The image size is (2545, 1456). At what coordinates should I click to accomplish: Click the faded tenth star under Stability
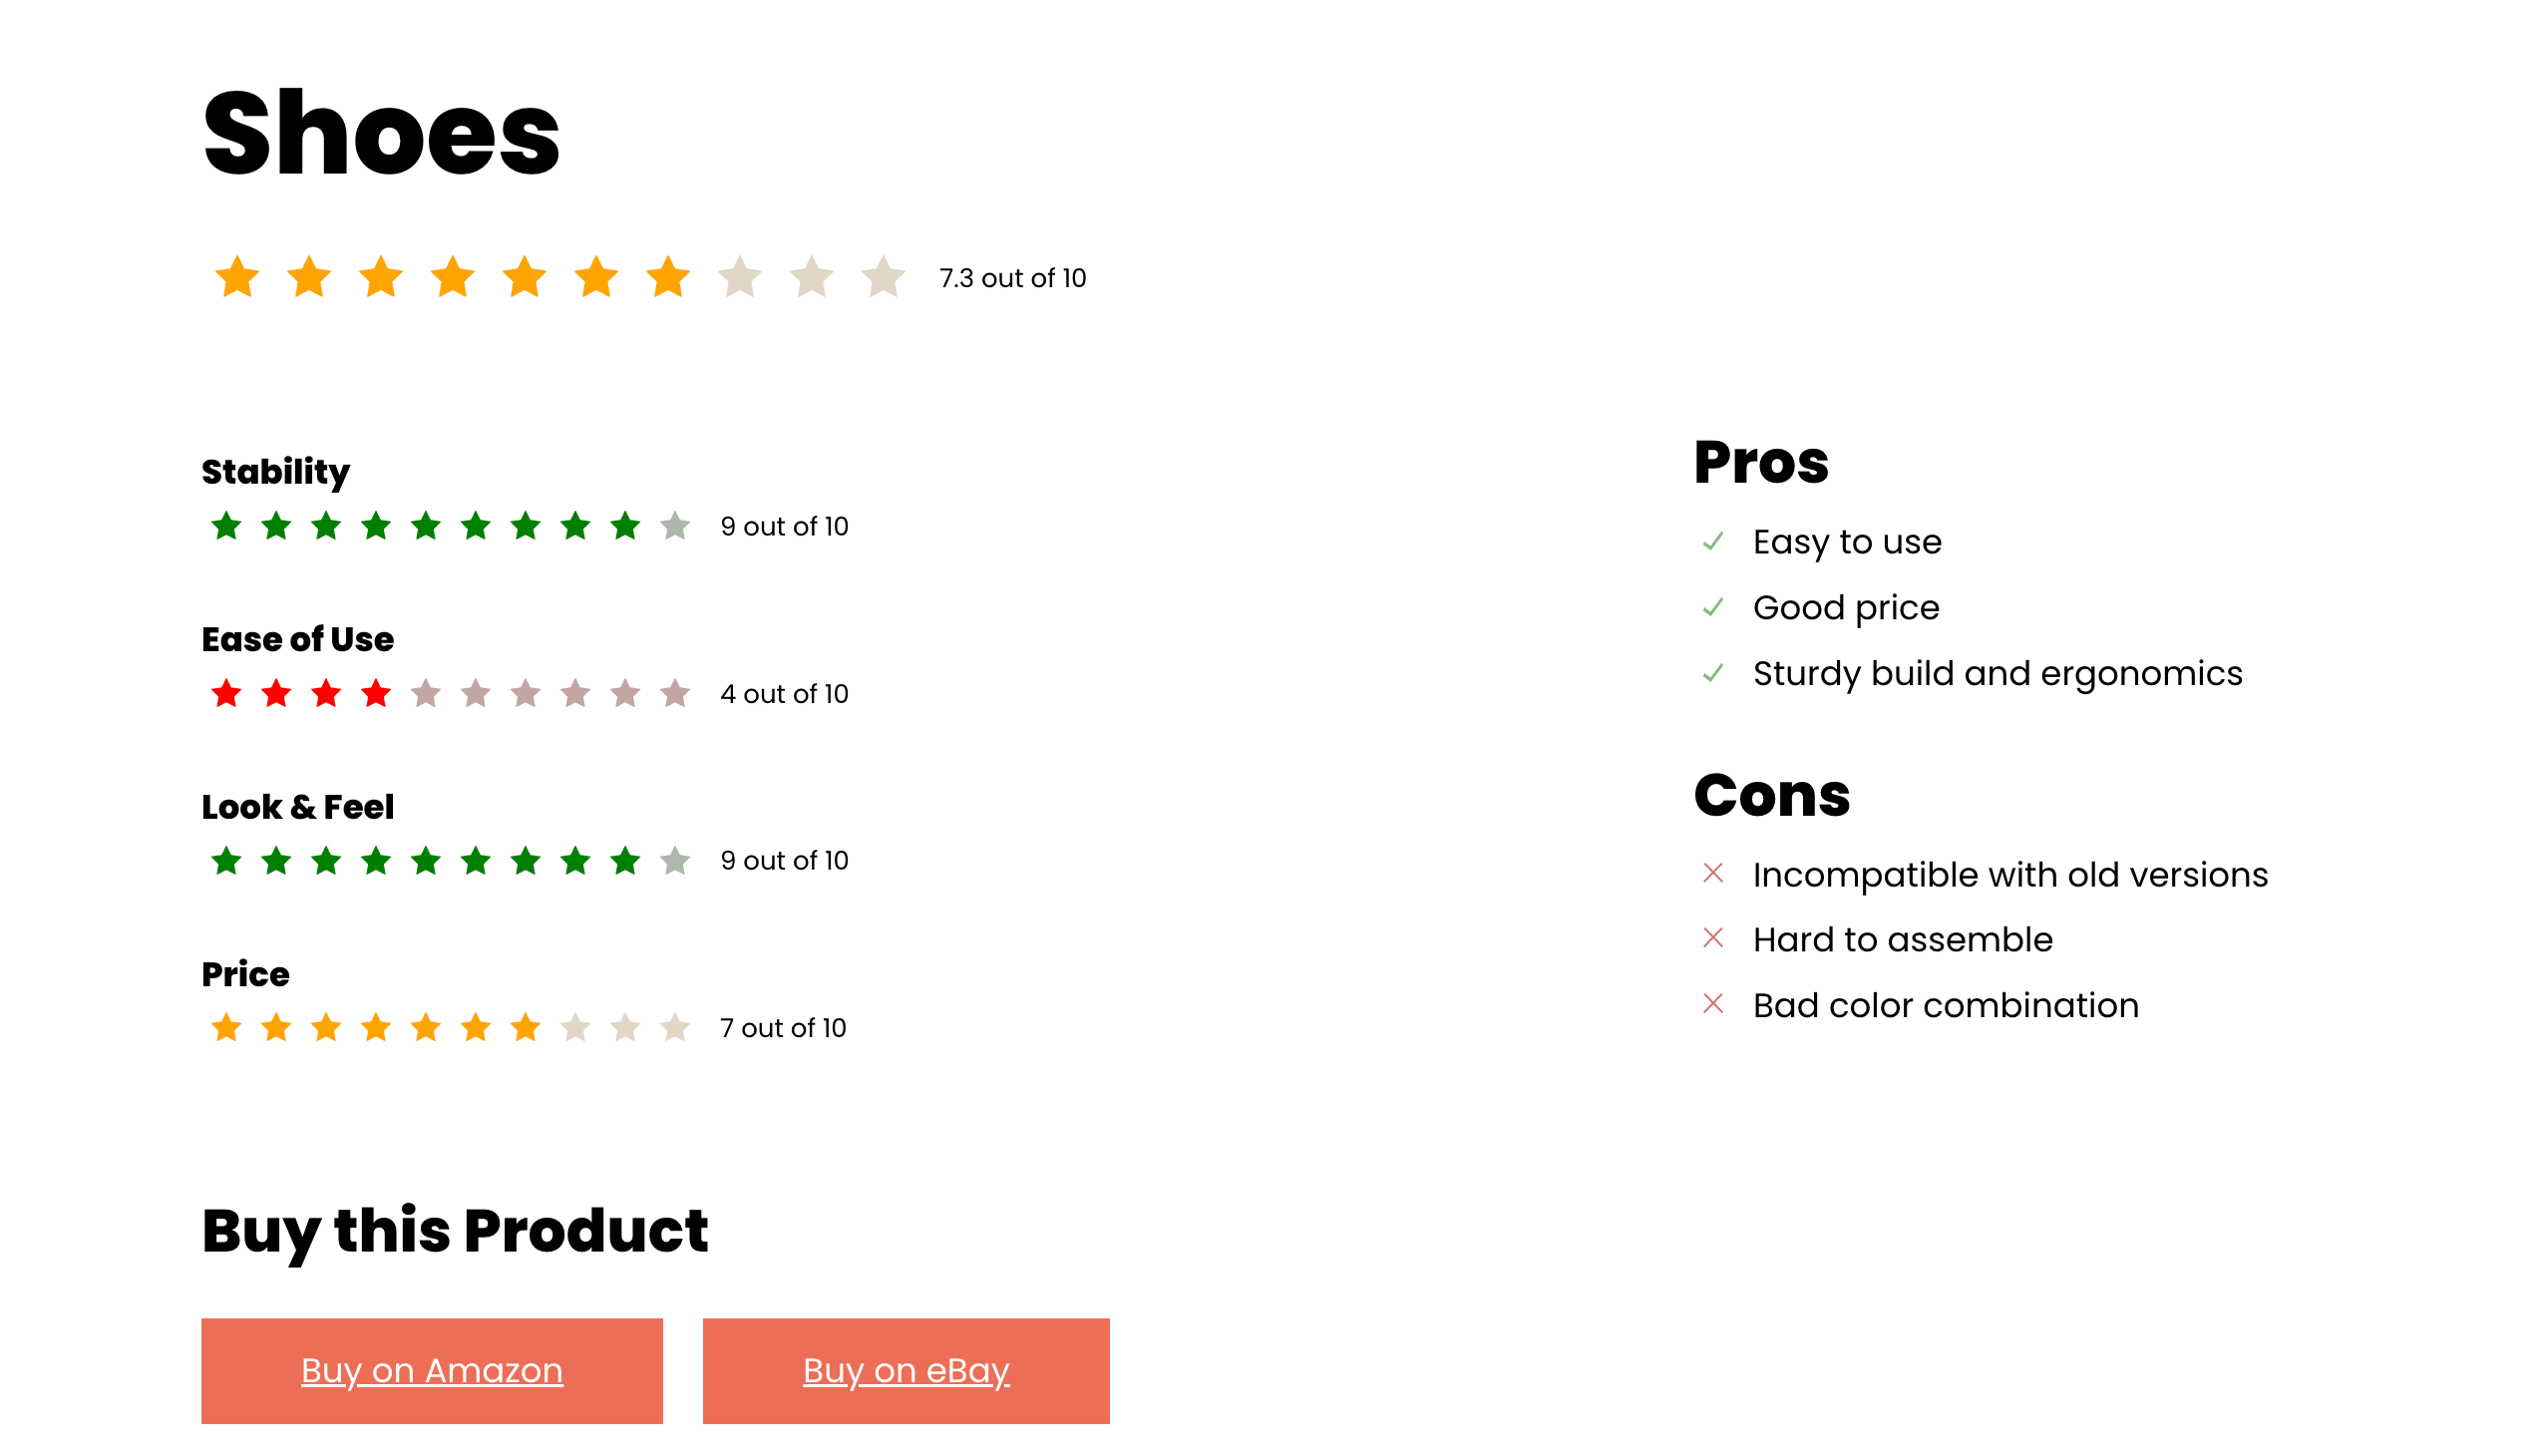pyautogui.click(x=675, y=526)
